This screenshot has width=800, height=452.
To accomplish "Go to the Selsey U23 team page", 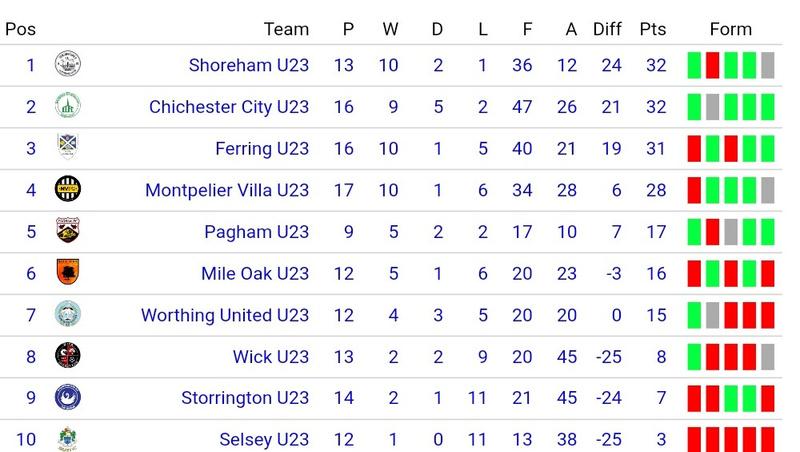I will coord(264,439).
